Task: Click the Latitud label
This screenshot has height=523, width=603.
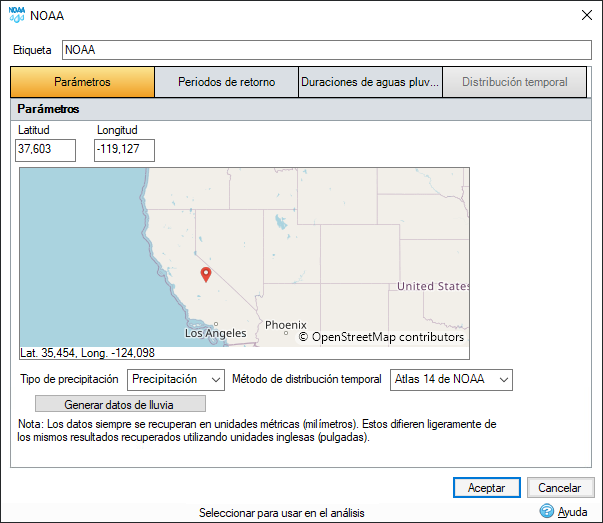Action: pyautogui.click(x=33, y=130)
